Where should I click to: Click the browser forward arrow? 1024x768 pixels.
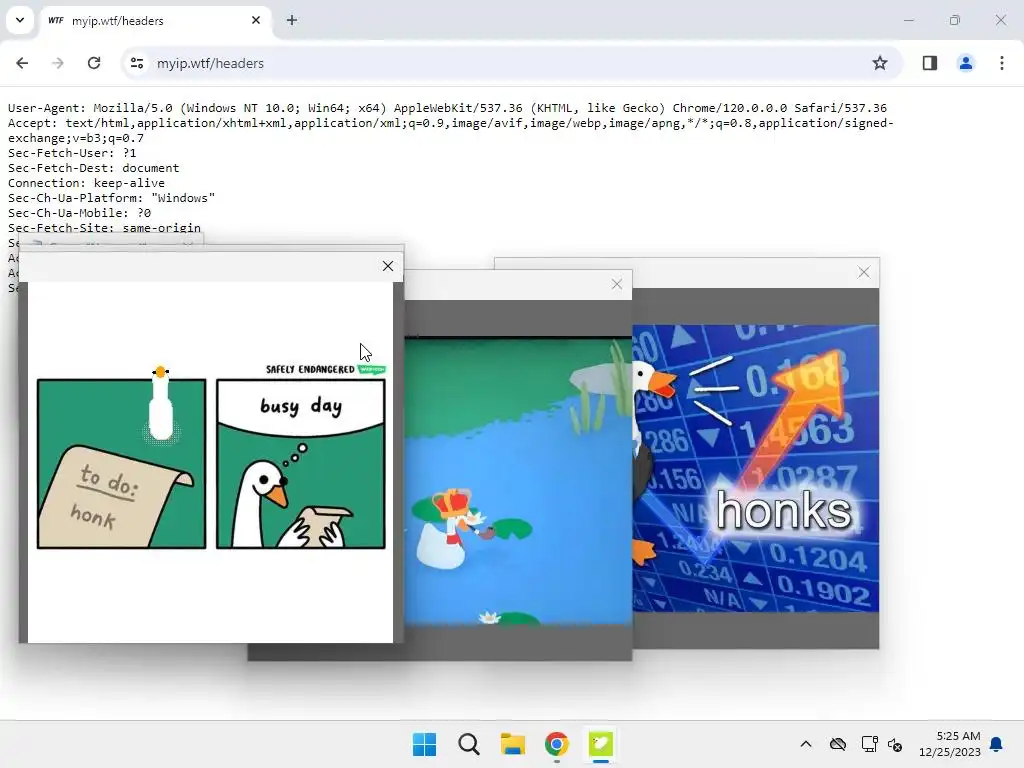[58, 63]
